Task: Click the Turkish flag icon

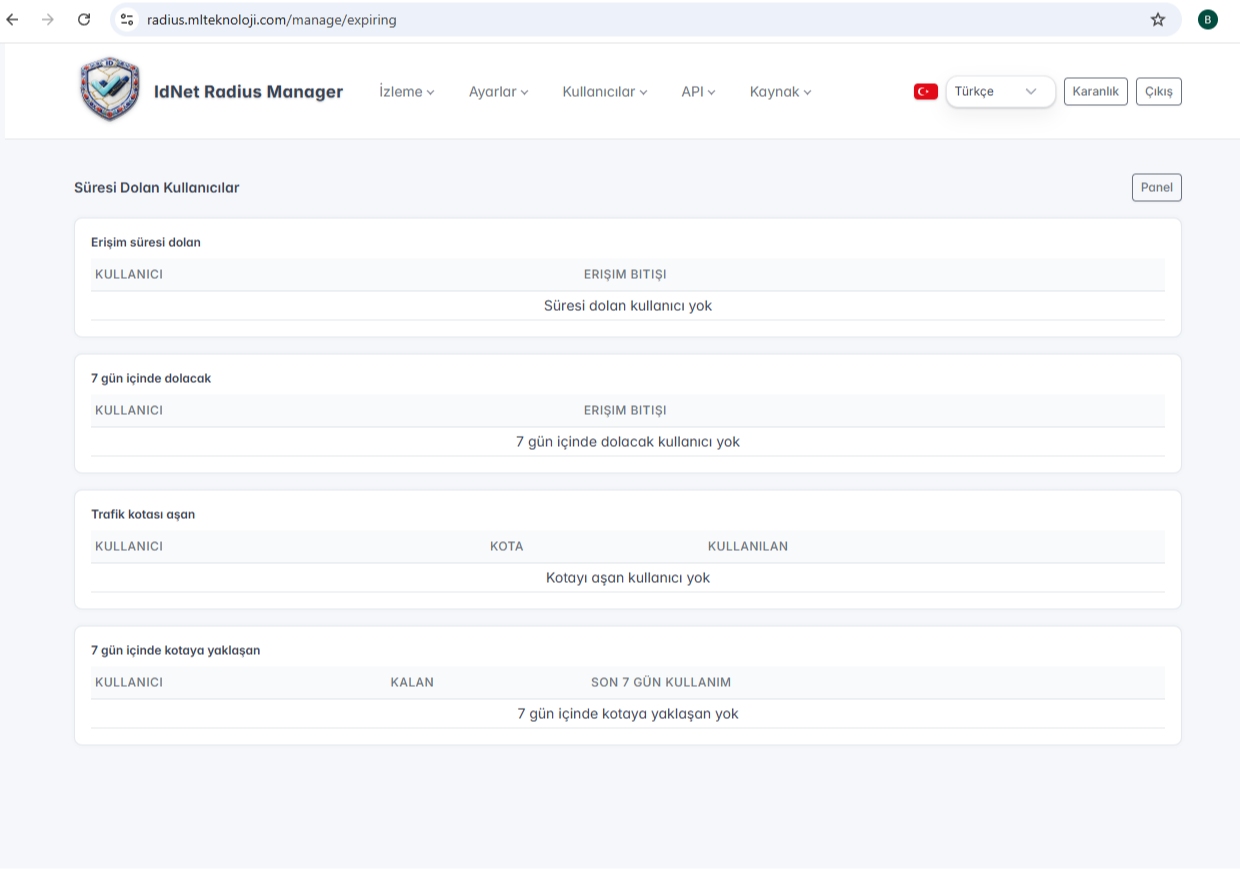Action: 925,91
